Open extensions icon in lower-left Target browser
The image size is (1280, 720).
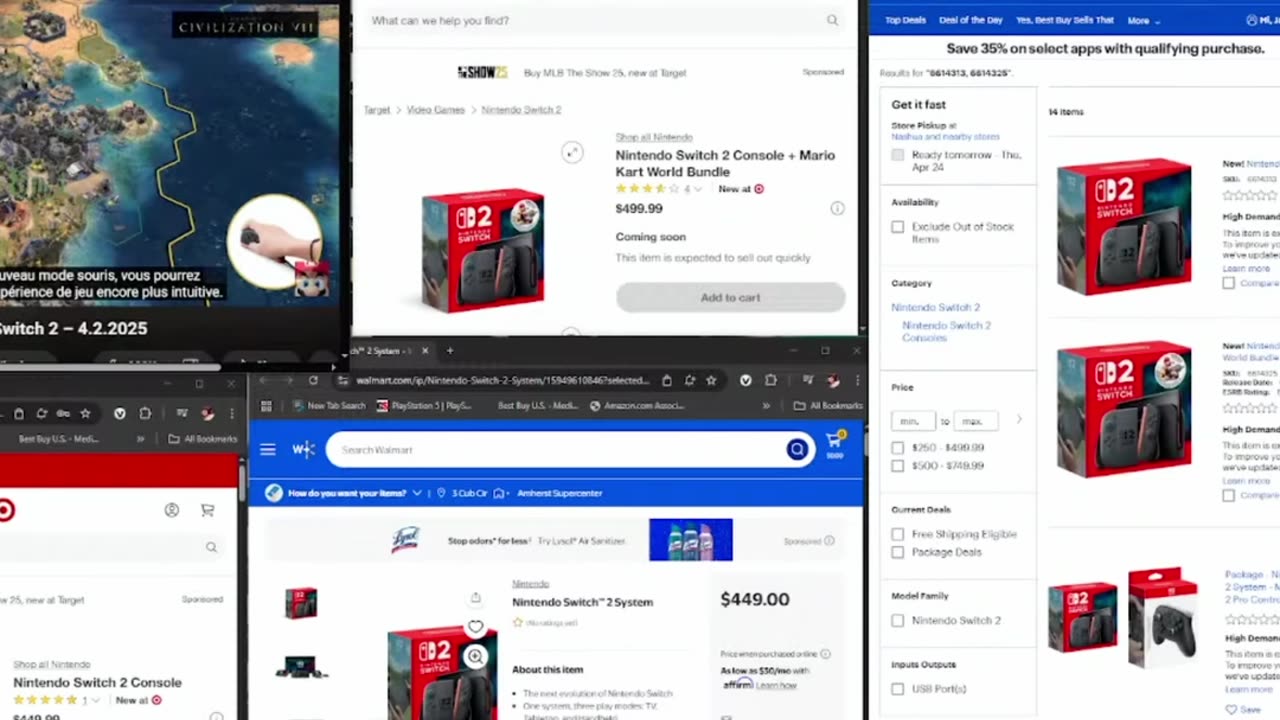click(145, 413)
